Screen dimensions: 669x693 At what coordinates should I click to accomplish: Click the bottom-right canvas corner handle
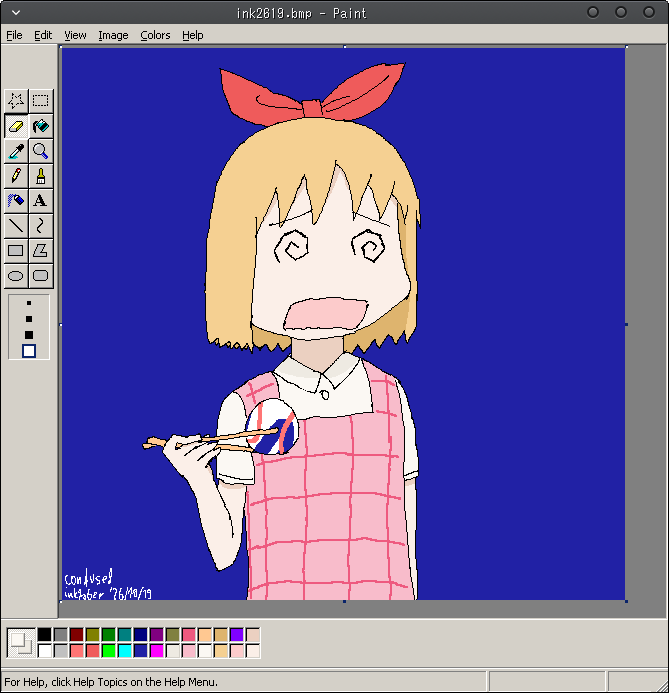(627, 602)
